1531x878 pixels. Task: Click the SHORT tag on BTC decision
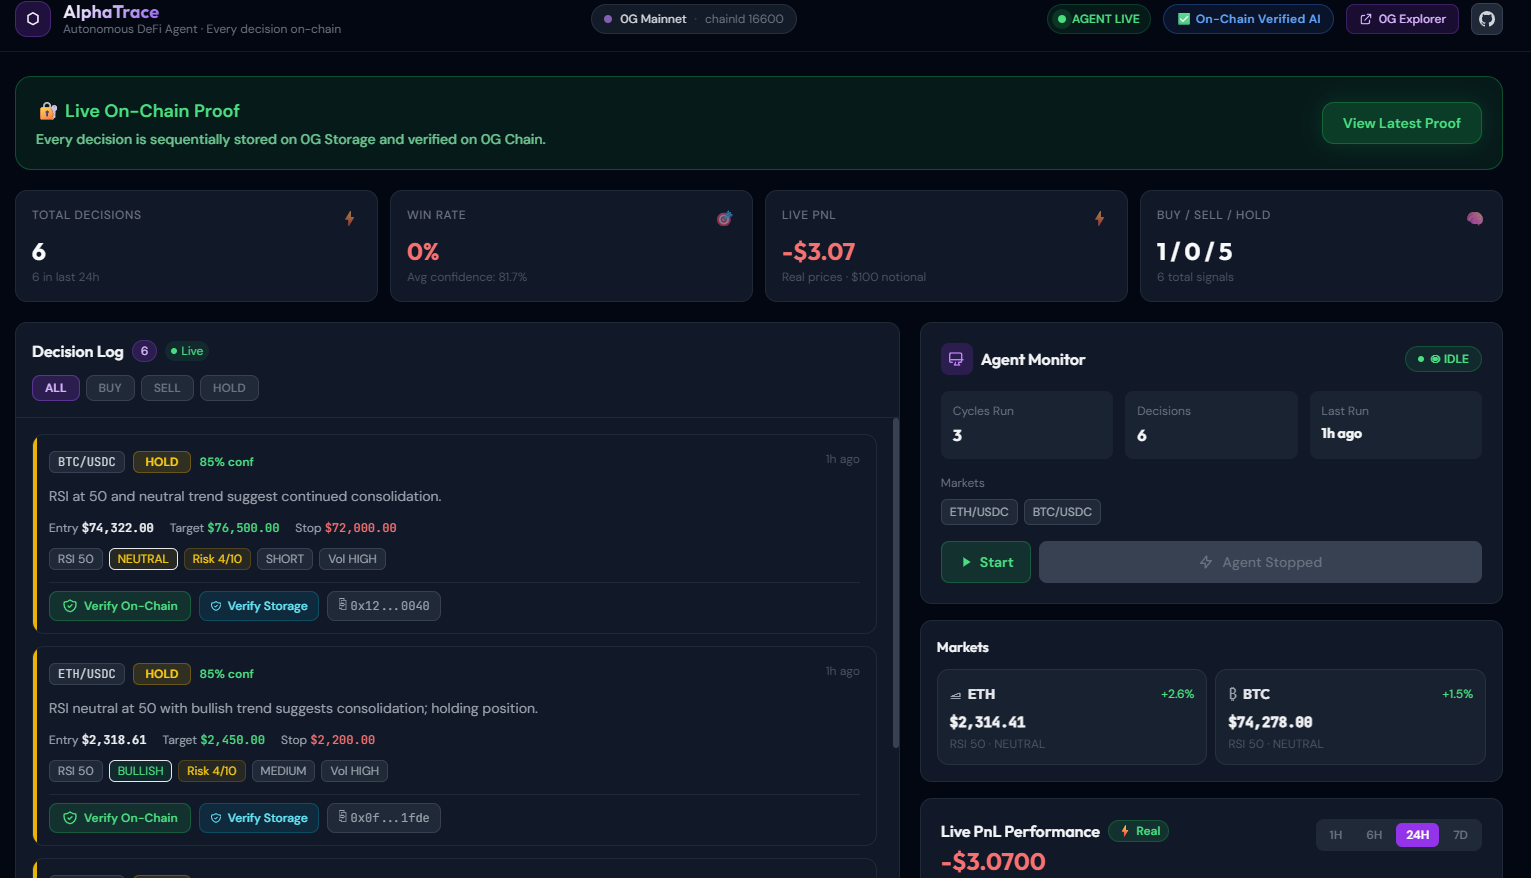point(285,559)
